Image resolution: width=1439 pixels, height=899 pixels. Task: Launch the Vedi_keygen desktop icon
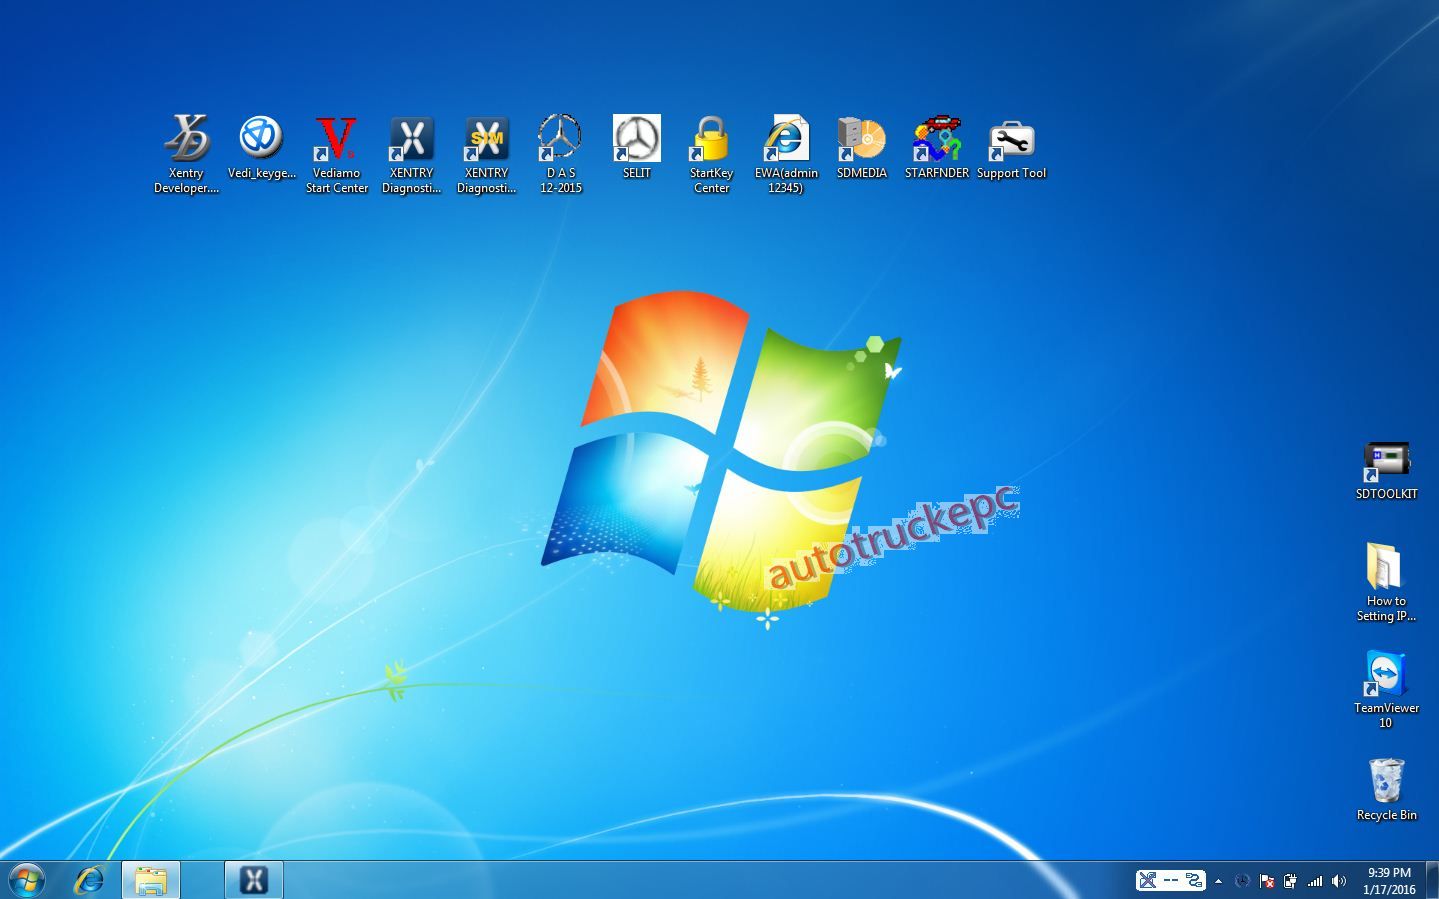click(x=261, y=147)
